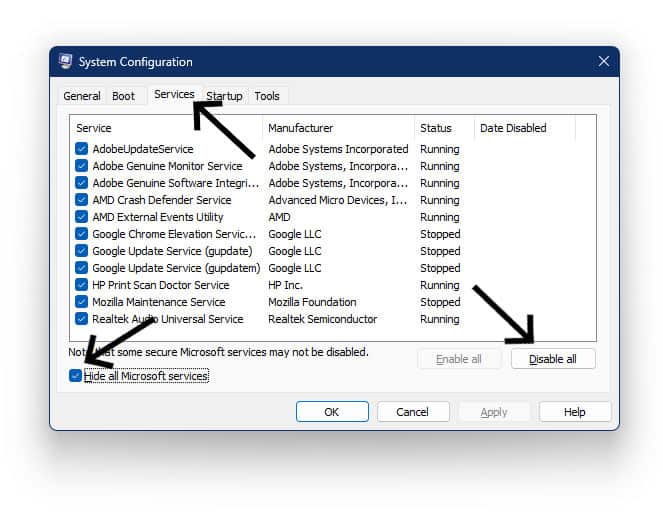Toggle Google Chrome Elevation Service checkbox
This screenshot has width=663, height=519.
tap(81, 234)
